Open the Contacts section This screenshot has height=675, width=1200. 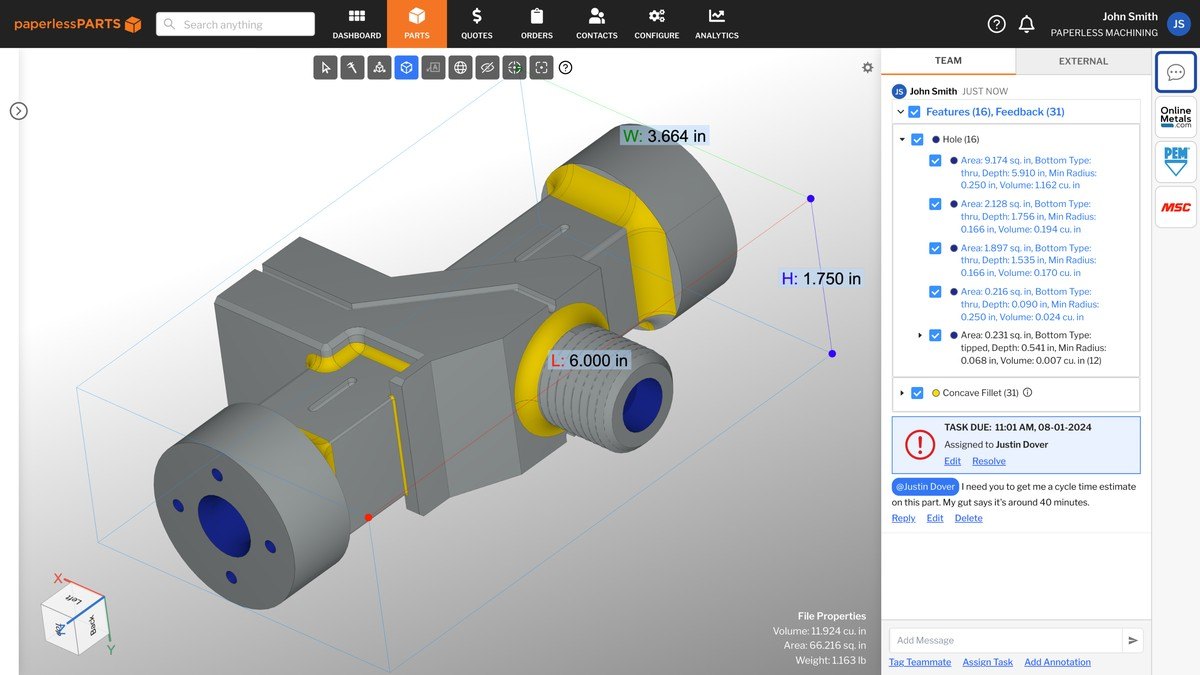tap(597, 24)
